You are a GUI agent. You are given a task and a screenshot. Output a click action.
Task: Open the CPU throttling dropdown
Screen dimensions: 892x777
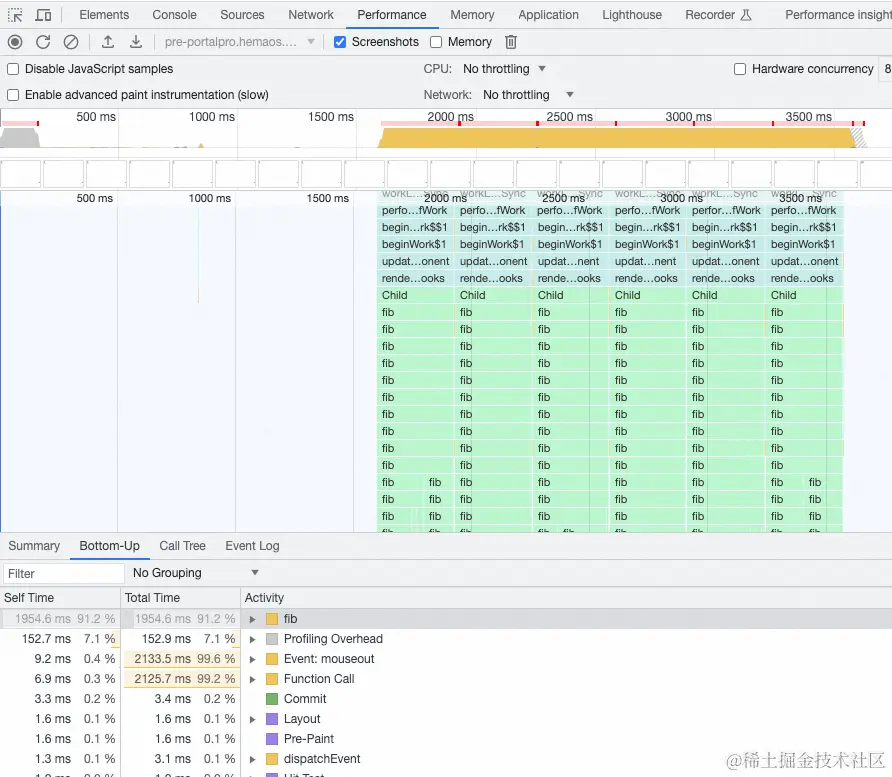tap(504, 69)
